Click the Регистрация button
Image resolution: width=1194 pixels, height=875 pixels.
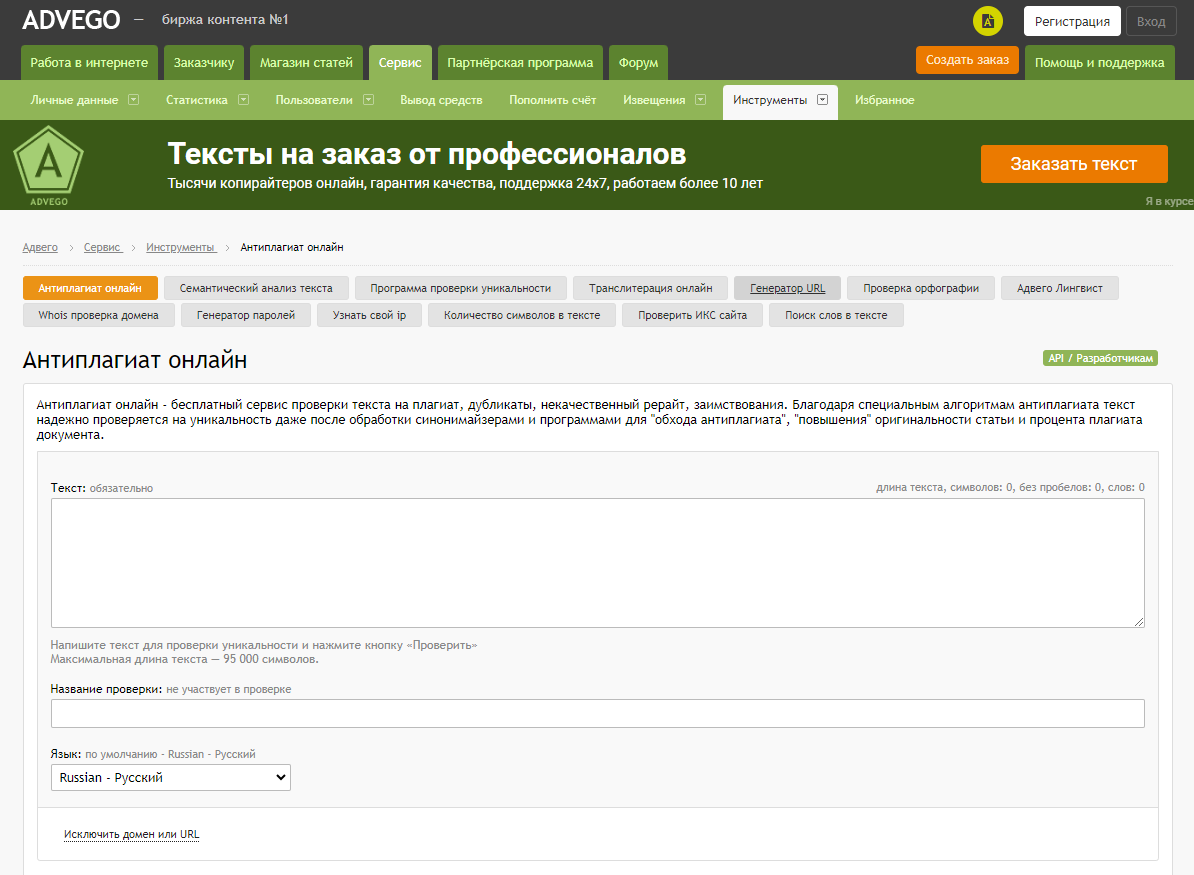click(1072, 21)
